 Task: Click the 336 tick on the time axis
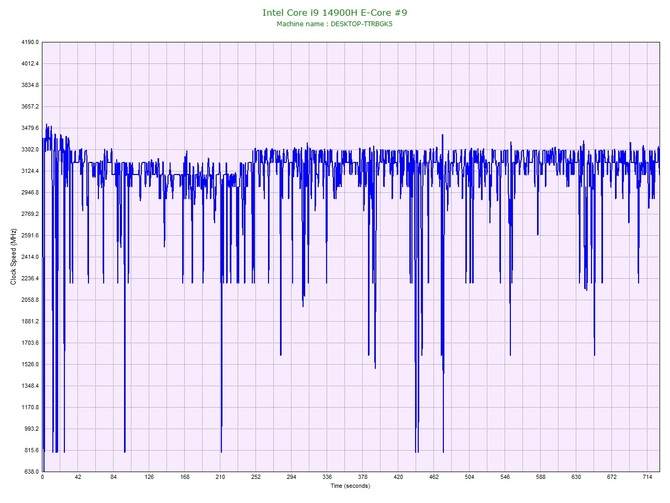[327, 477]
